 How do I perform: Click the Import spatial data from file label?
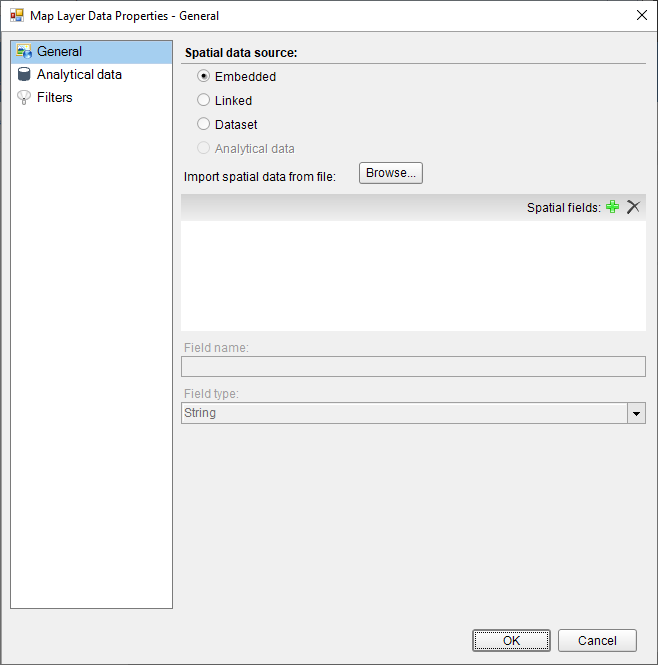[x=260, y=176]
